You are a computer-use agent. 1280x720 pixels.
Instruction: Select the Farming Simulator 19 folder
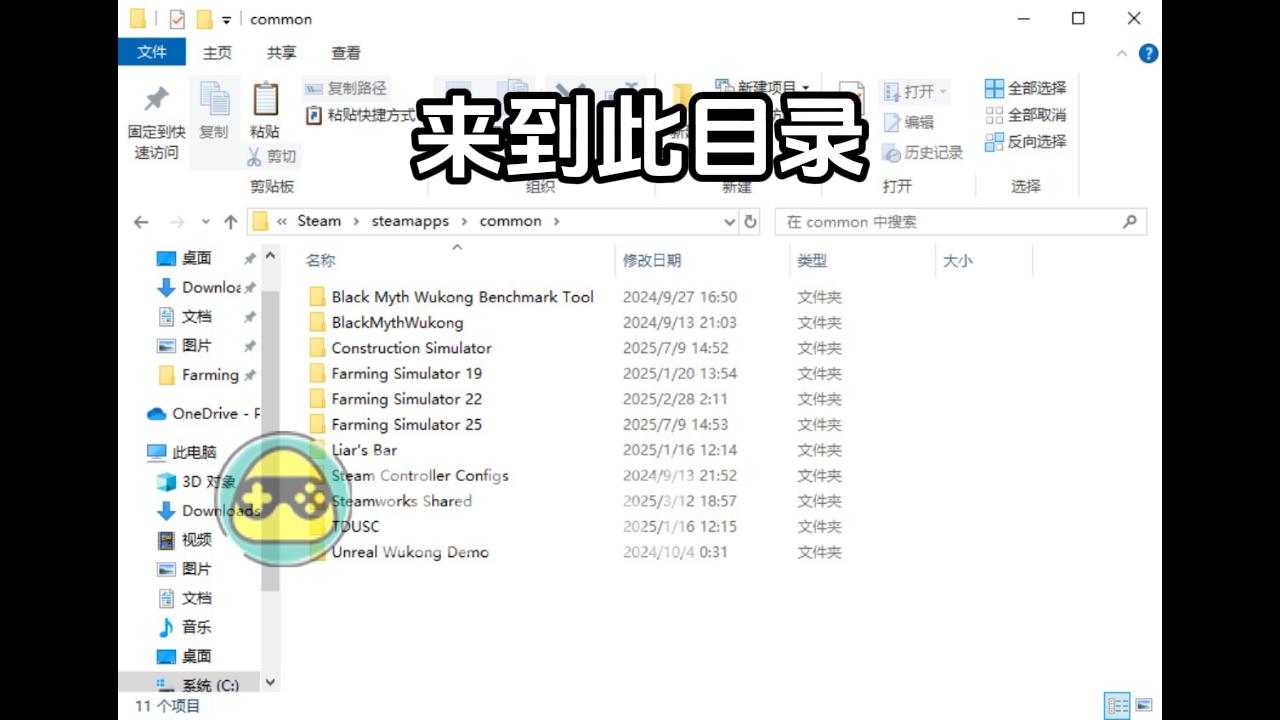tap(406, 373)
